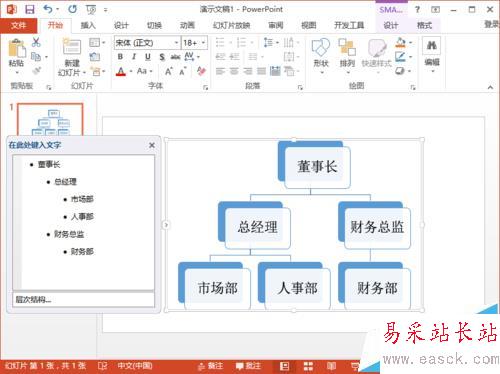
Task: Toggle Italic formatting
Action: (x=134, y=57)
